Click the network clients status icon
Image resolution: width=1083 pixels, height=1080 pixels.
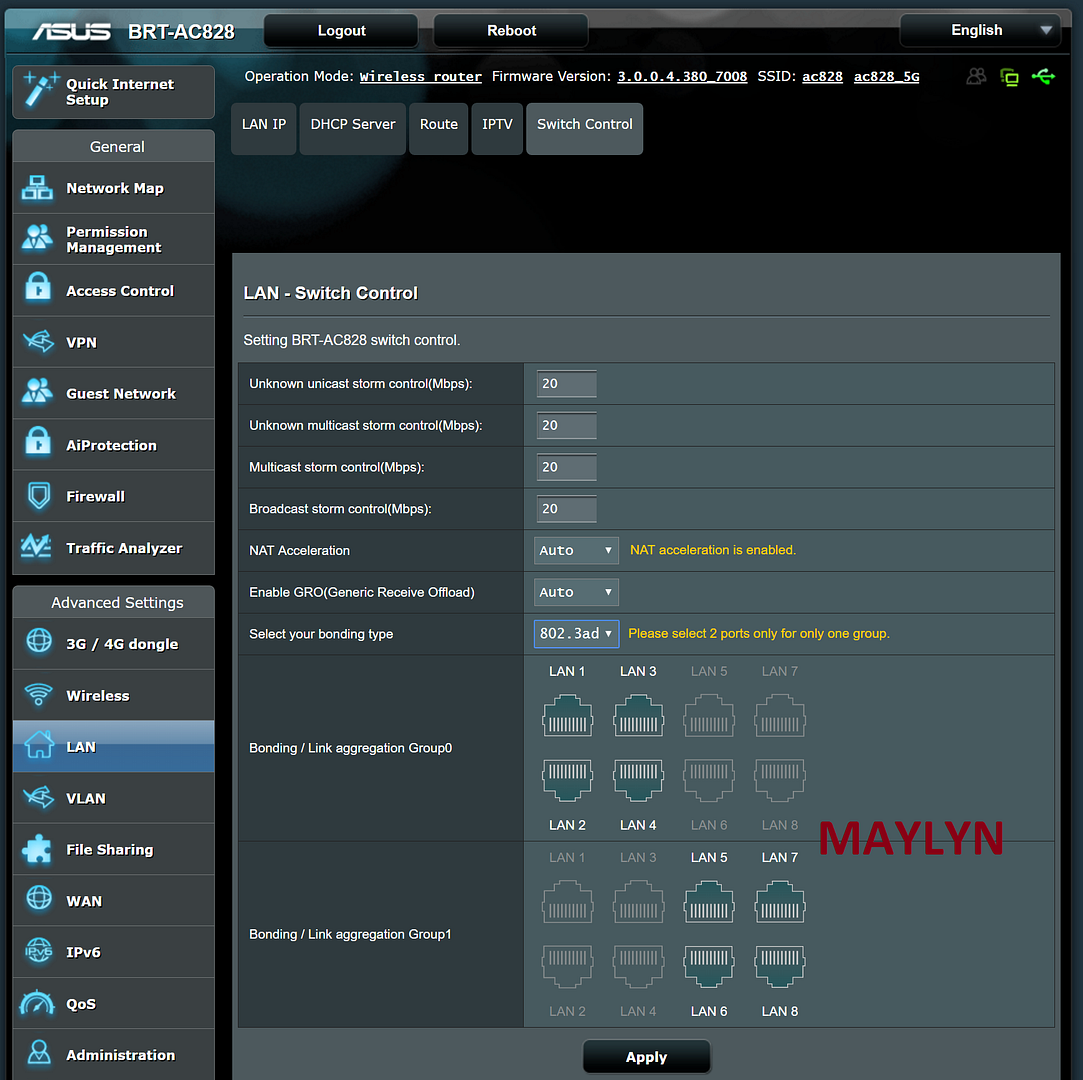tap(1009, 77)
